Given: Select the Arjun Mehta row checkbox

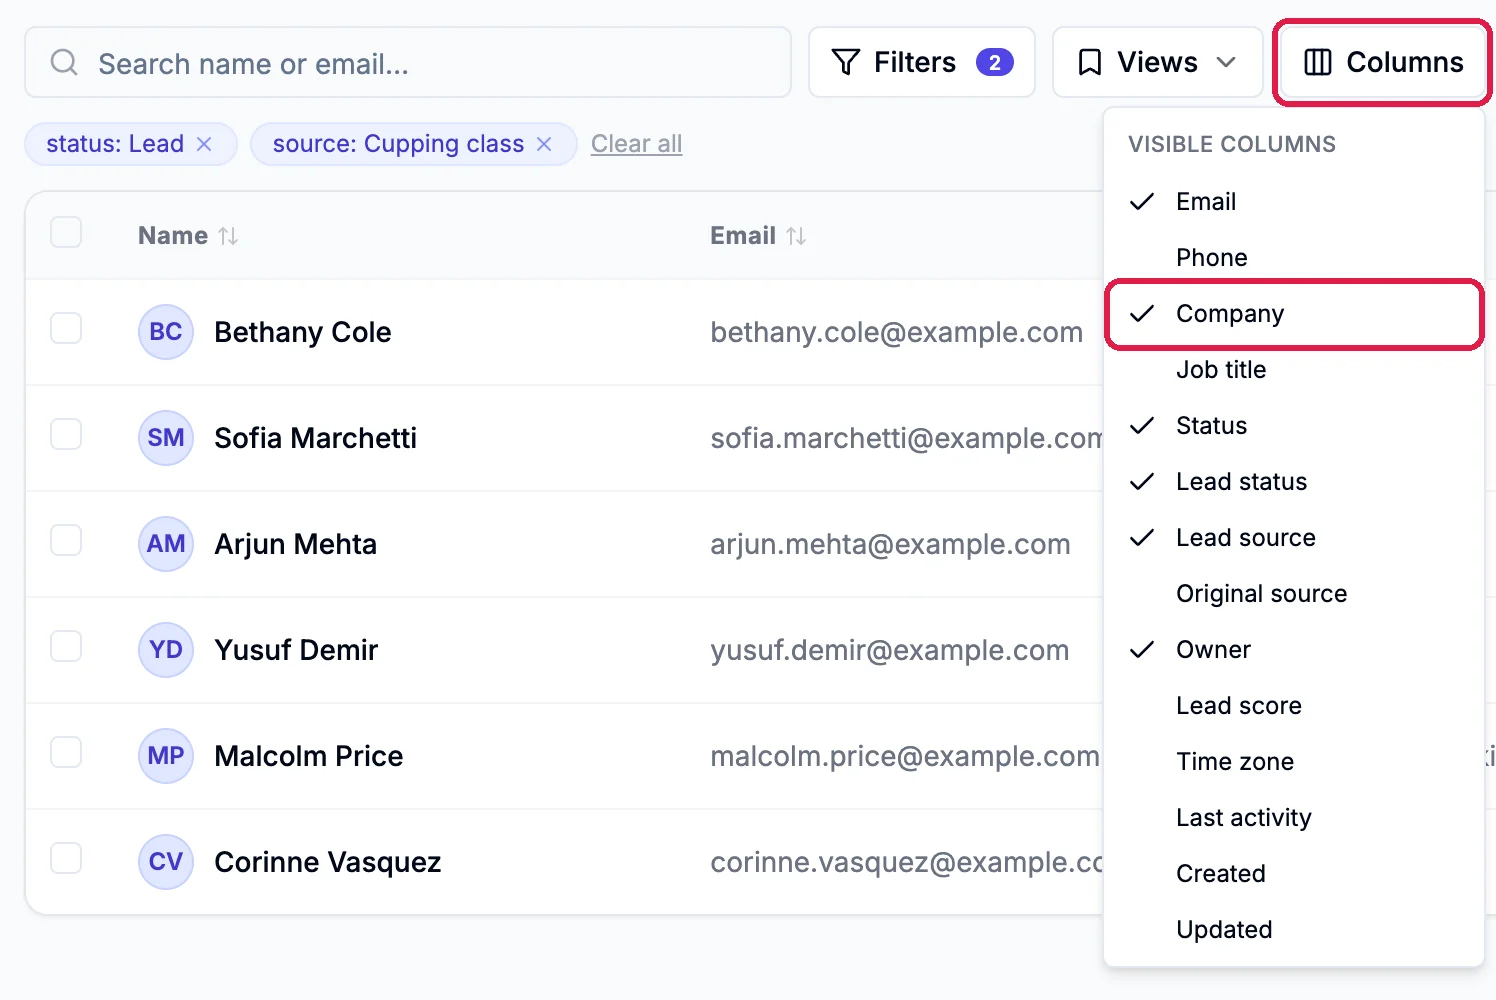Looking at the screenshot, I should 66,540.
